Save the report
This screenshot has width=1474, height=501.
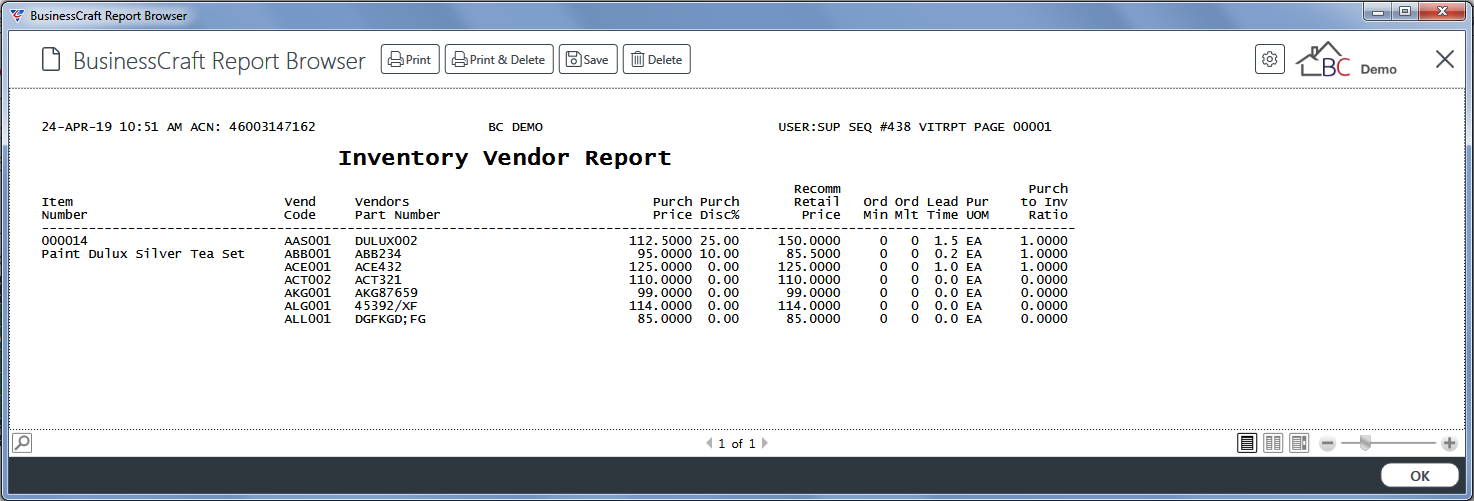[588, 60]
